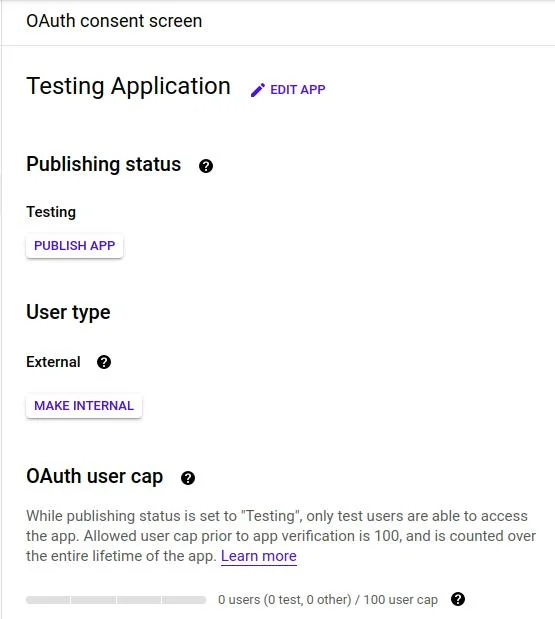Viewport: 555px width, 619px height.
Task: Click the OAuth user cap progress bar
Action: [x=116, y=600]
